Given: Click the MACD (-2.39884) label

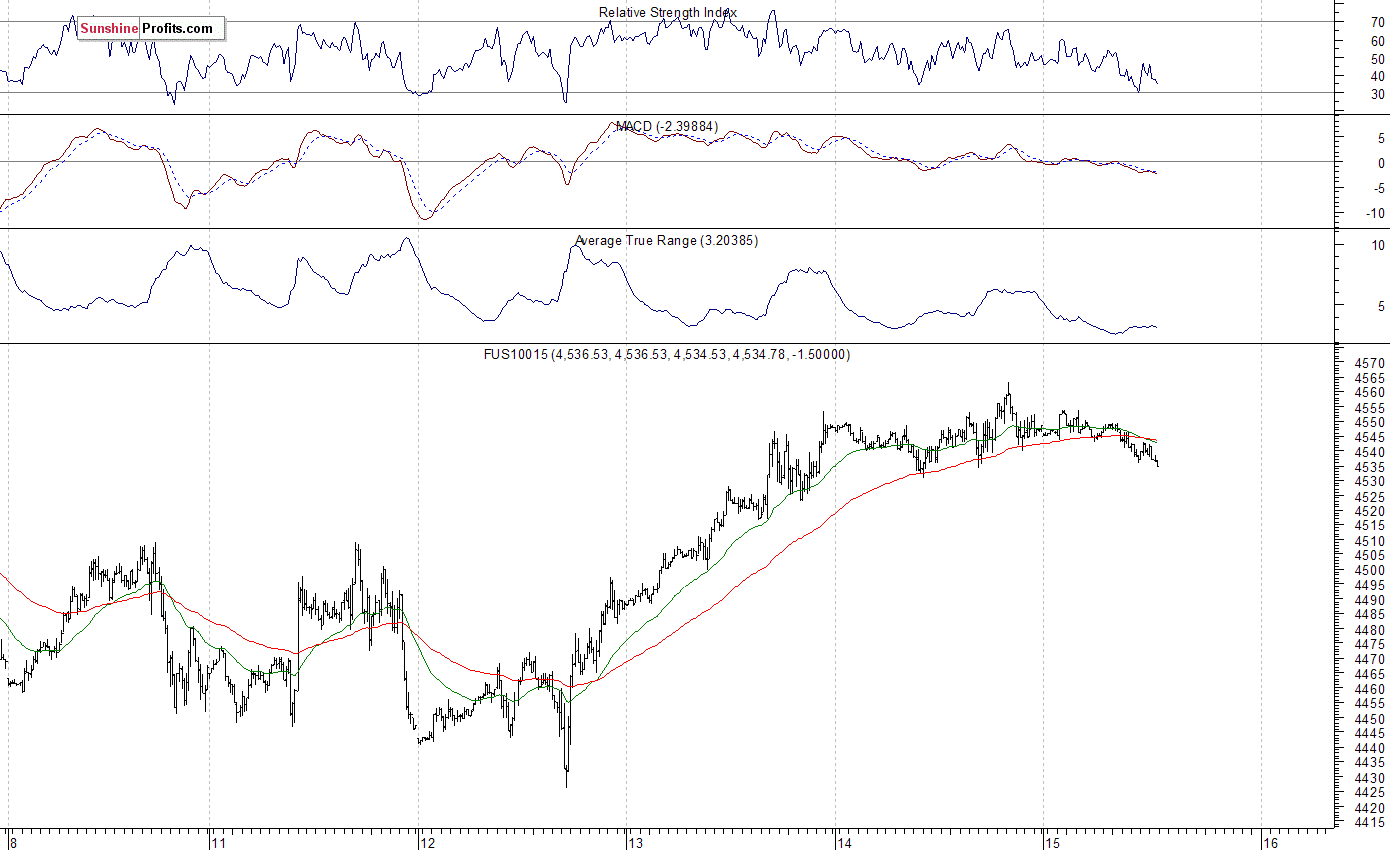Looking at the screenshot, I should (667, 126).
